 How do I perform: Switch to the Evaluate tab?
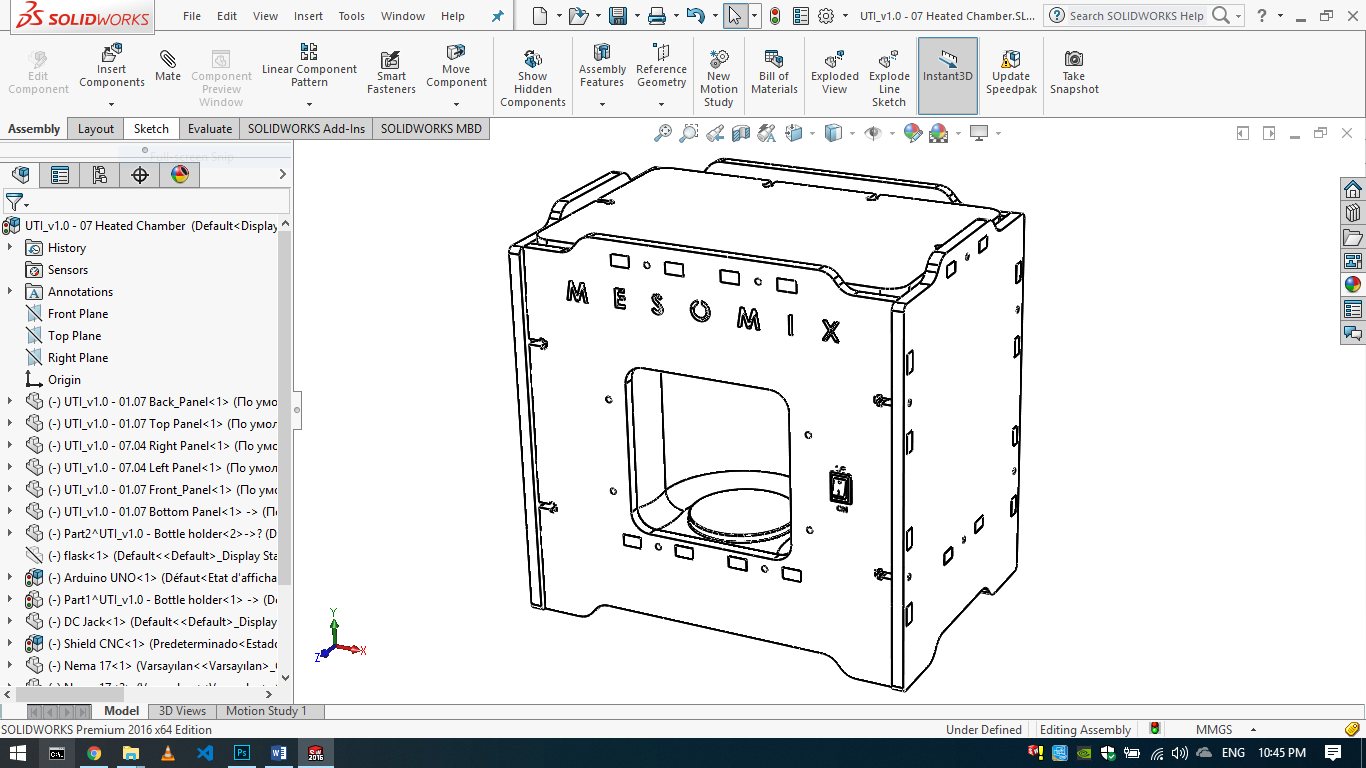click(x=210, y=129)
